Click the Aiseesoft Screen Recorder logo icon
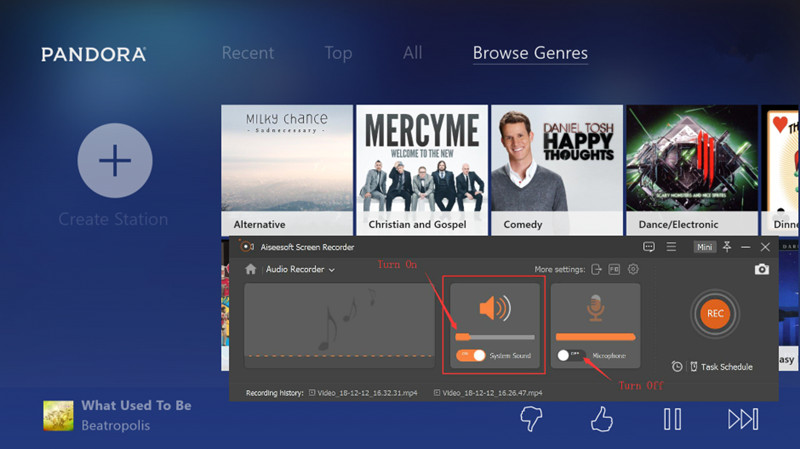 pyautogui.click(x=246, y=247)
